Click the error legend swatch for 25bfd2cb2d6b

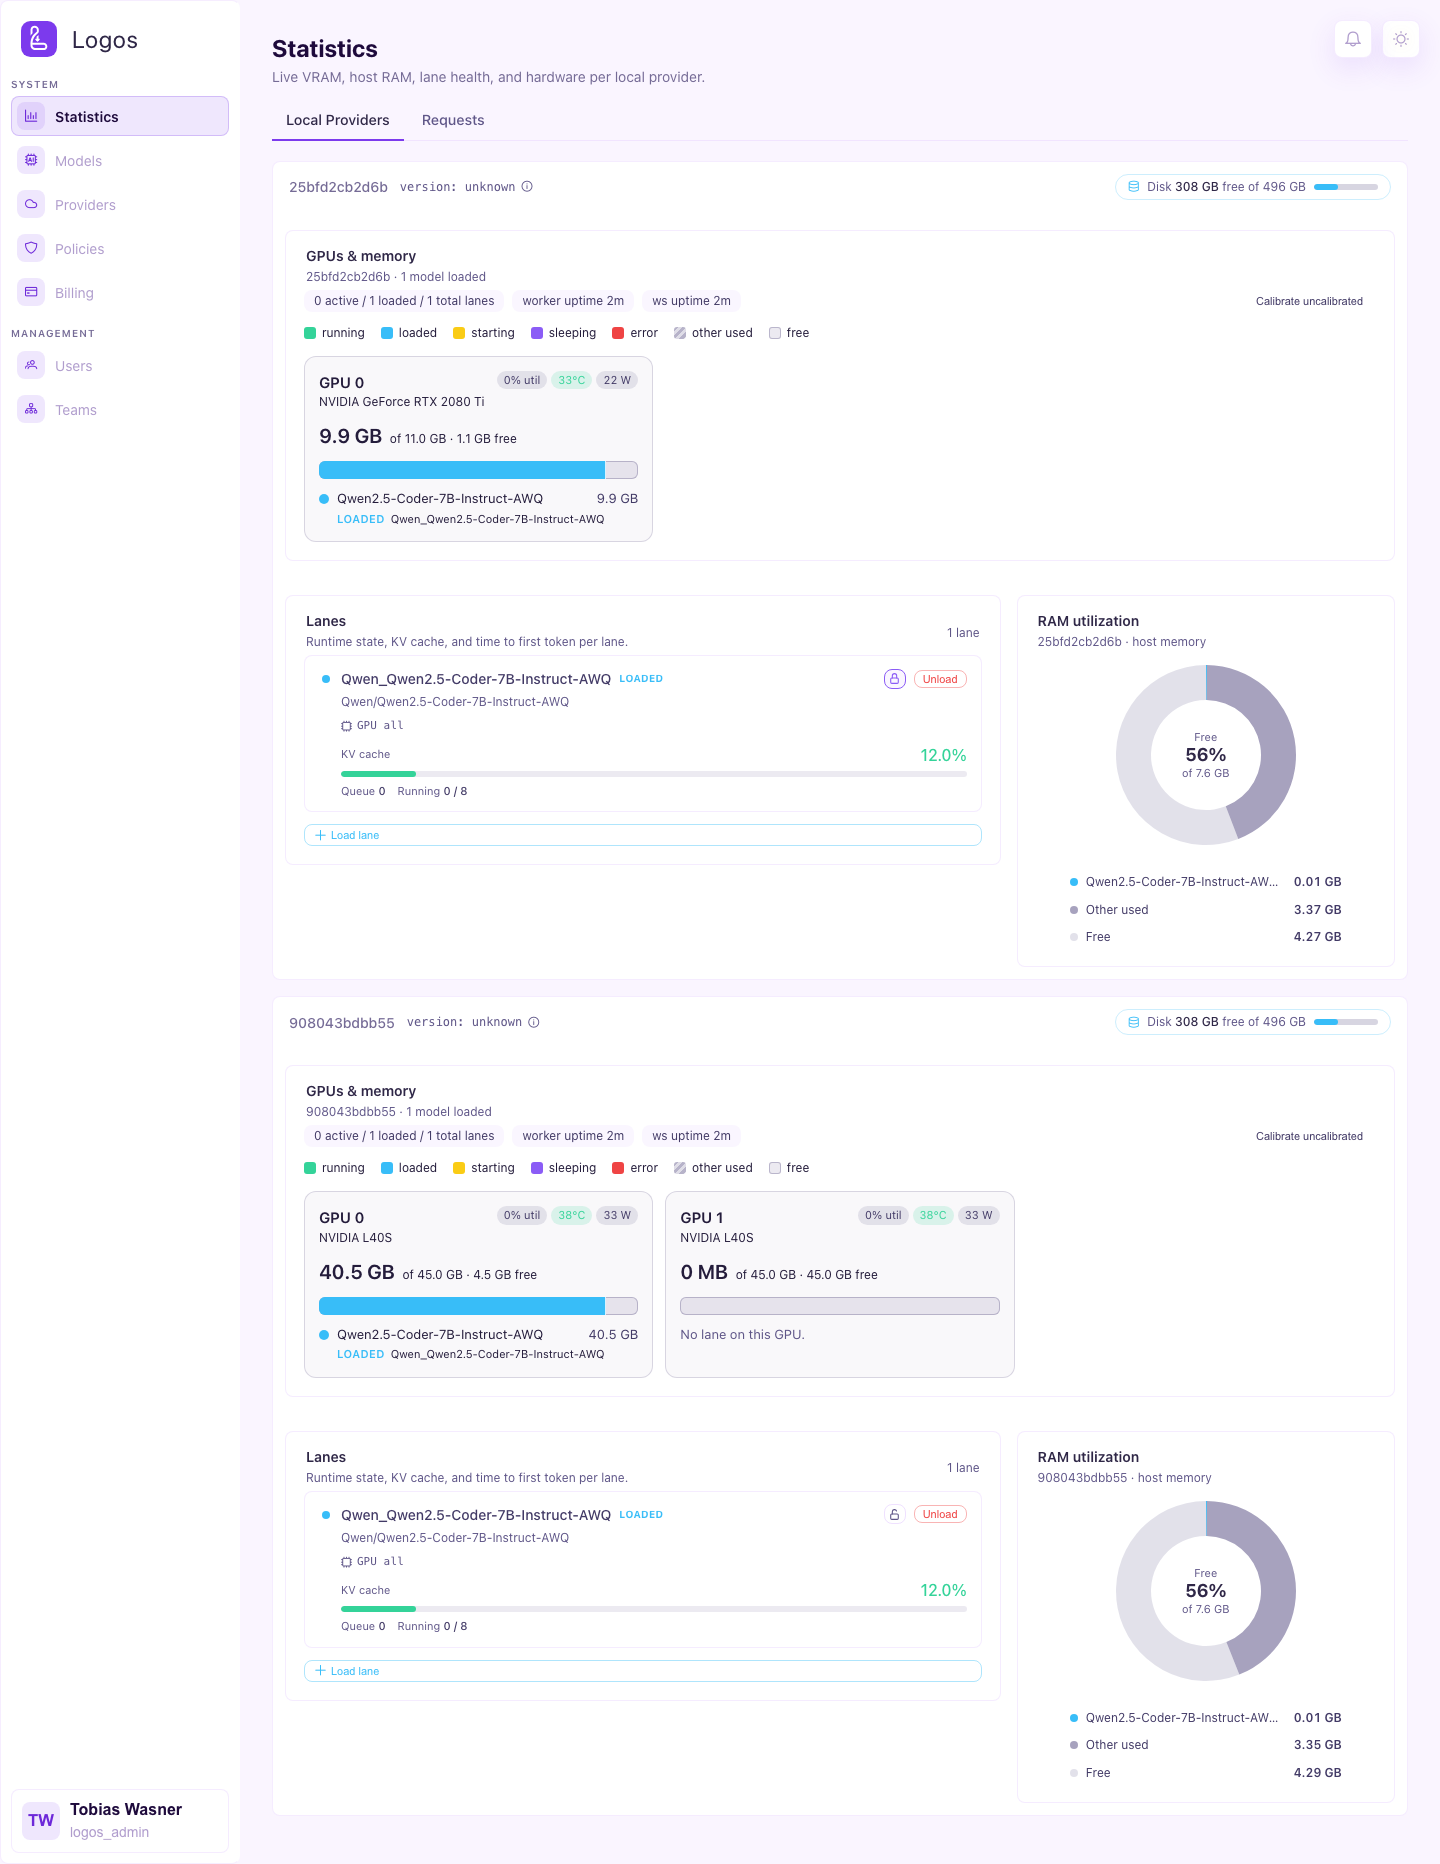point(618,333)
